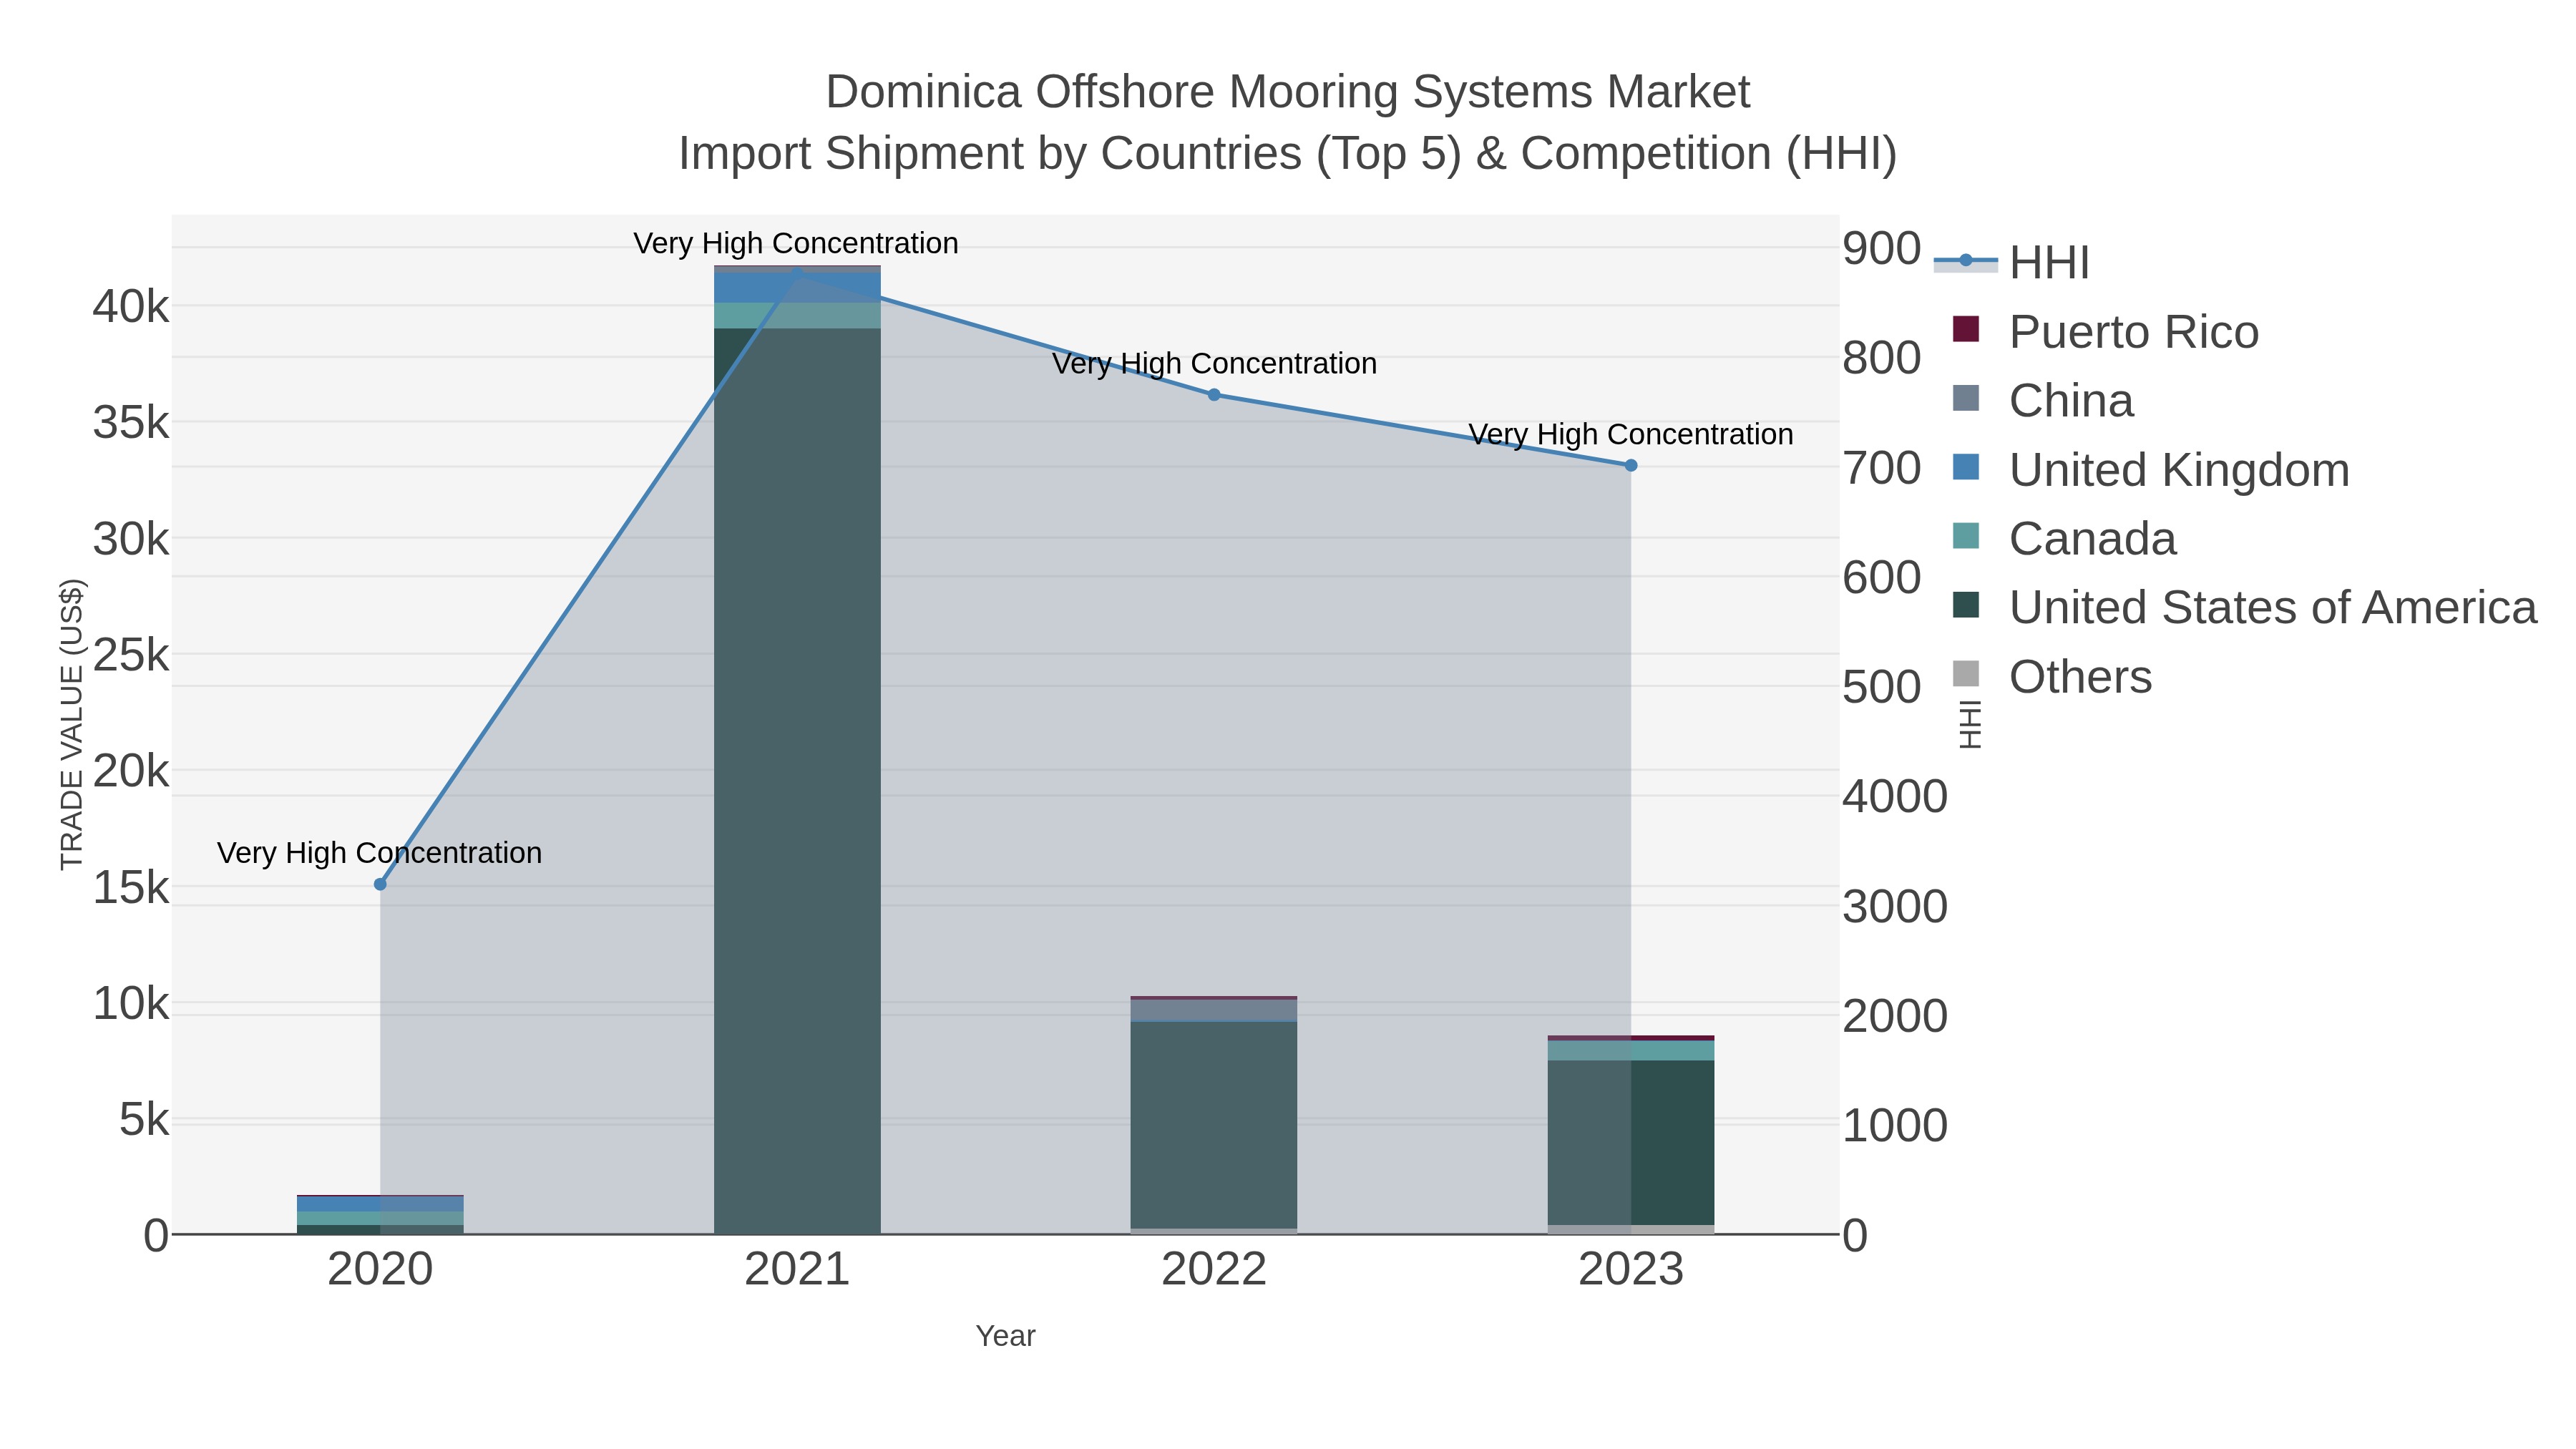
Task: Select the 2023 HHI data point
Action: point(1631,465)
